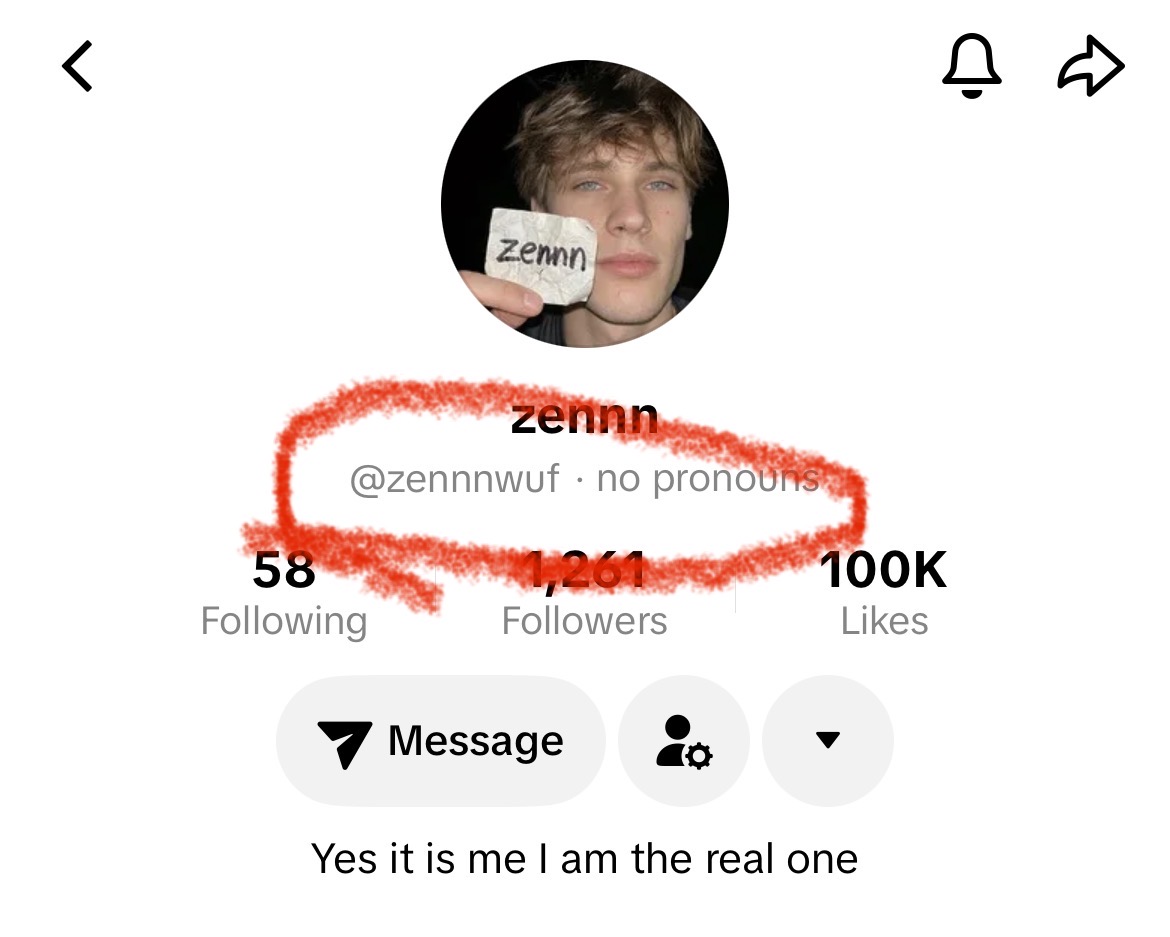This screenshot has height=937, width=1170.
Task: Open the share arrow icon
Action: click(x=1091, y=66)
